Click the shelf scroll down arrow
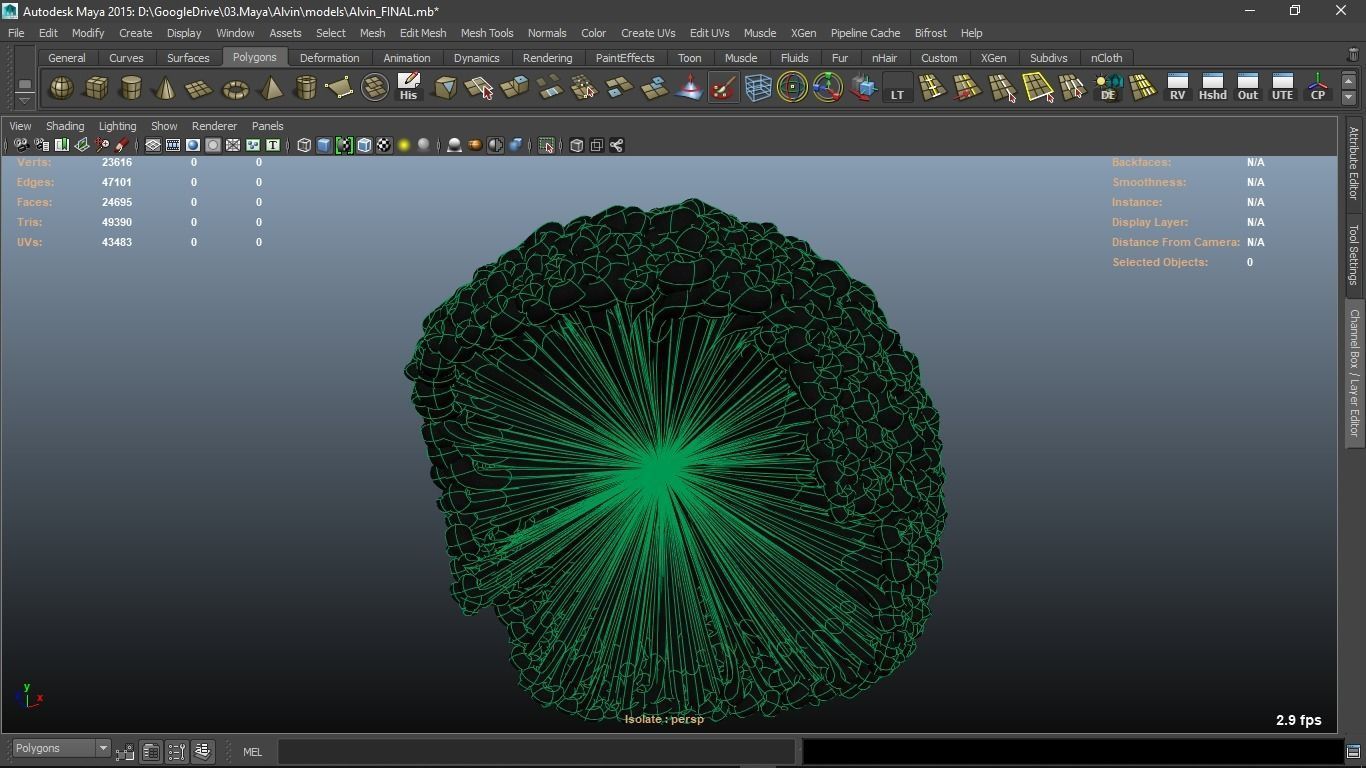The height and width of the screenshot is (768, 1366). click(1348, 97)
